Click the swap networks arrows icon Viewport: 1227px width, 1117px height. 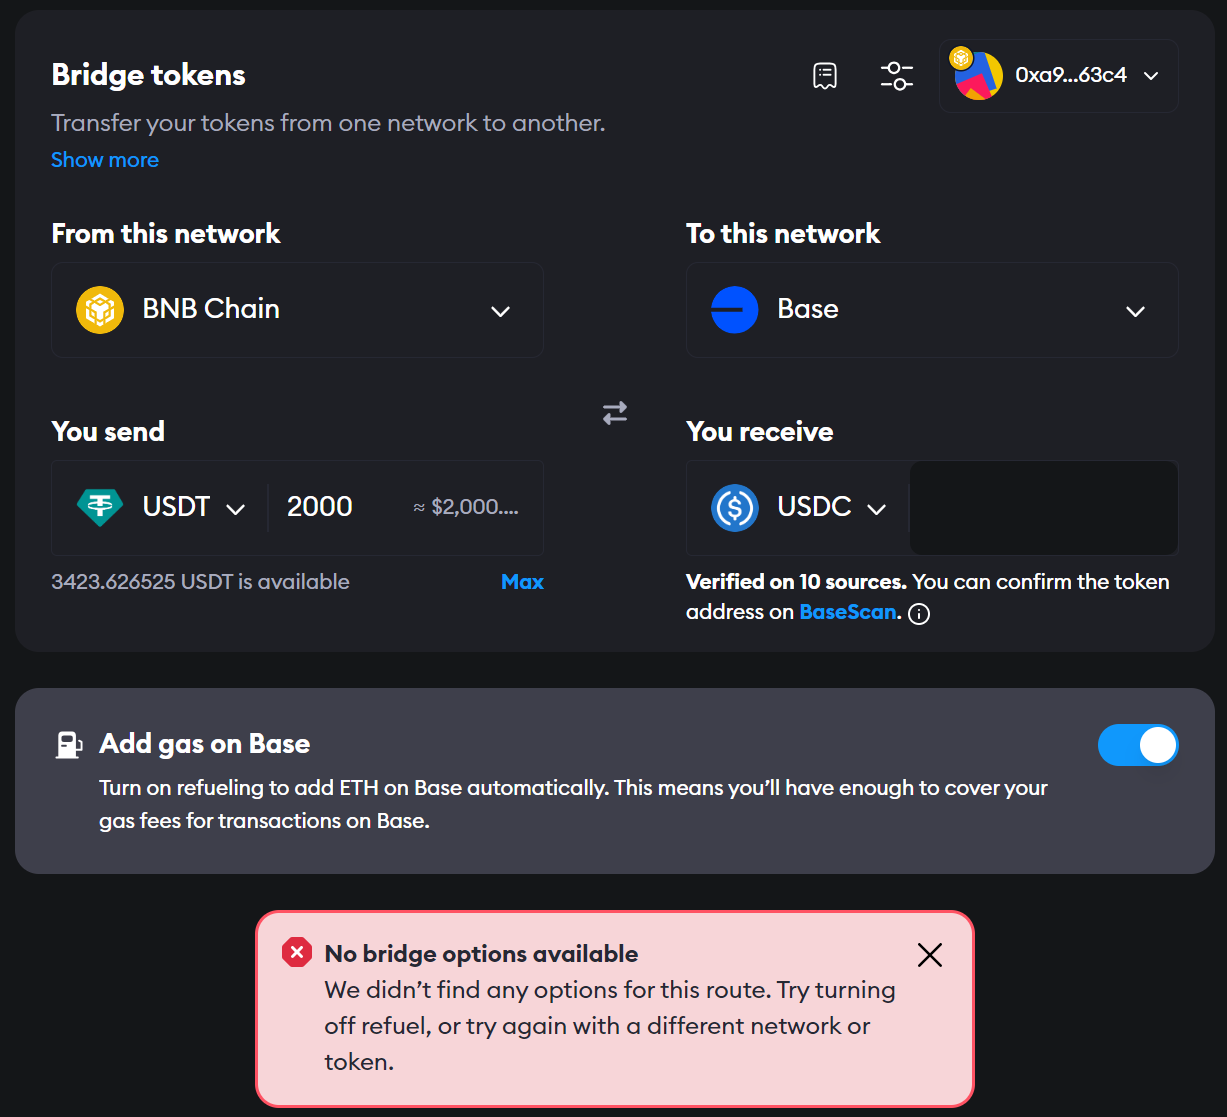pos(615,412)
